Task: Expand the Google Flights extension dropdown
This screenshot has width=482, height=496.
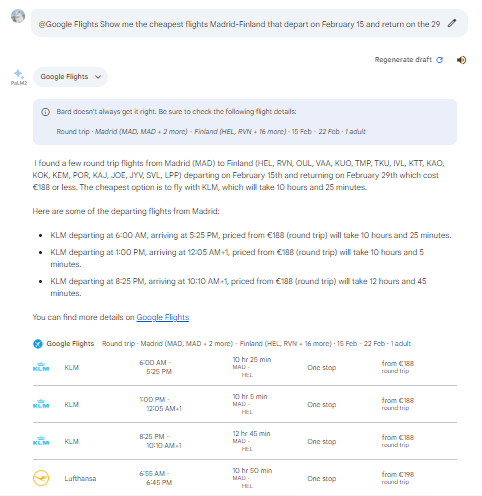Action: pyautogui.click(x=70, y=77)
